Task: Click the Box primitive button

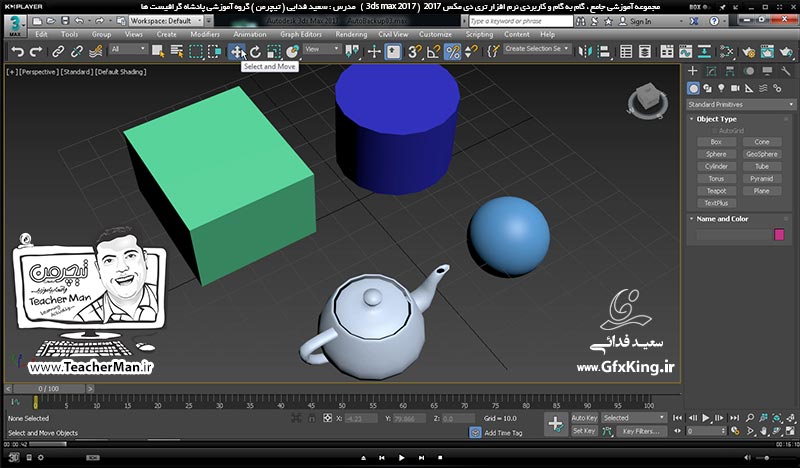Action: [x=716, y=142]
